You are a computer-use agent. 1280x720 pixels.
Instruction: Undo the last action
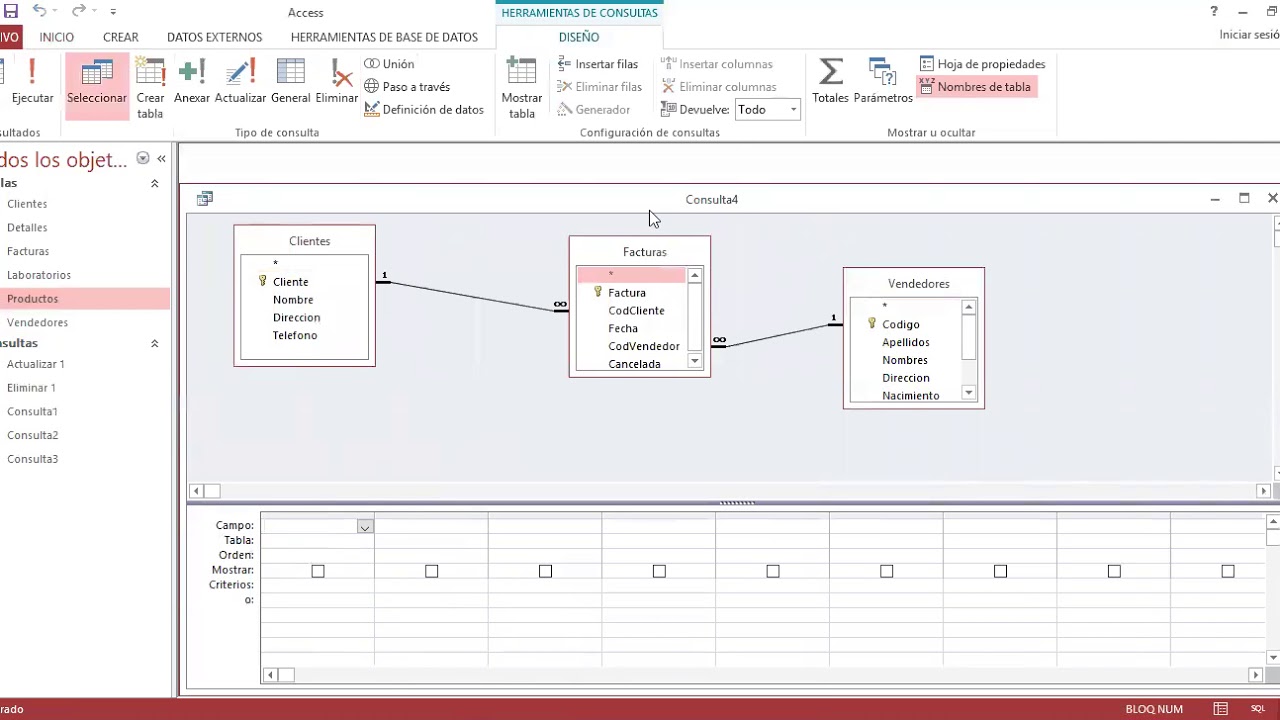coord(38,11)
